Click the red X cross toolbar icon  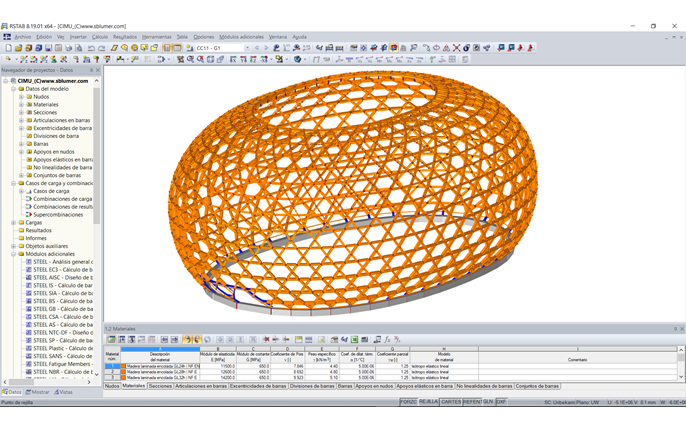pyautogui.click(x=456, y=48)
